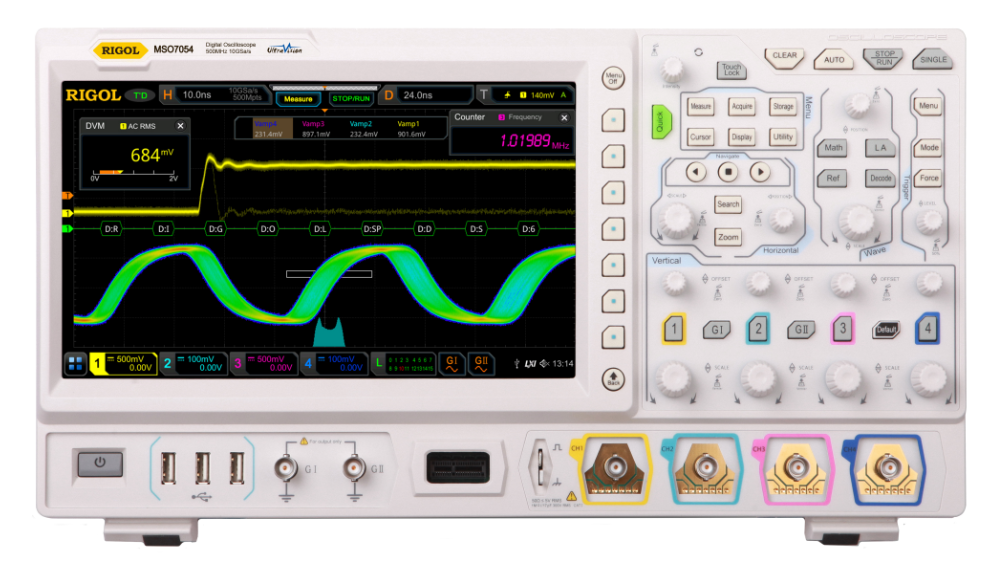The width and height of the screenshot is (1000, 578).
Task: Push the Cursor menu key
Action: pyautogui.click(x=700, y=137)
